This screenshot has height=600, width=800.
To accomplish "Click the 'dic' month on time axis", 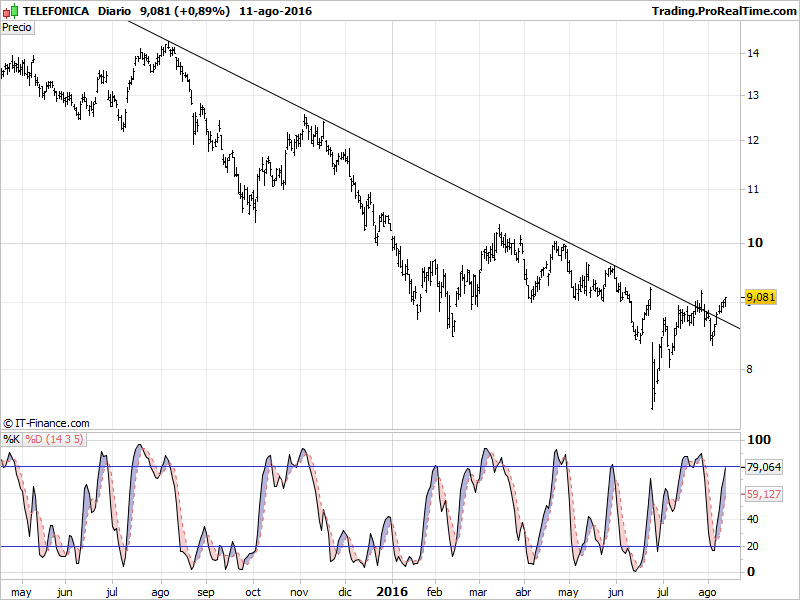I will click(345, 592).
